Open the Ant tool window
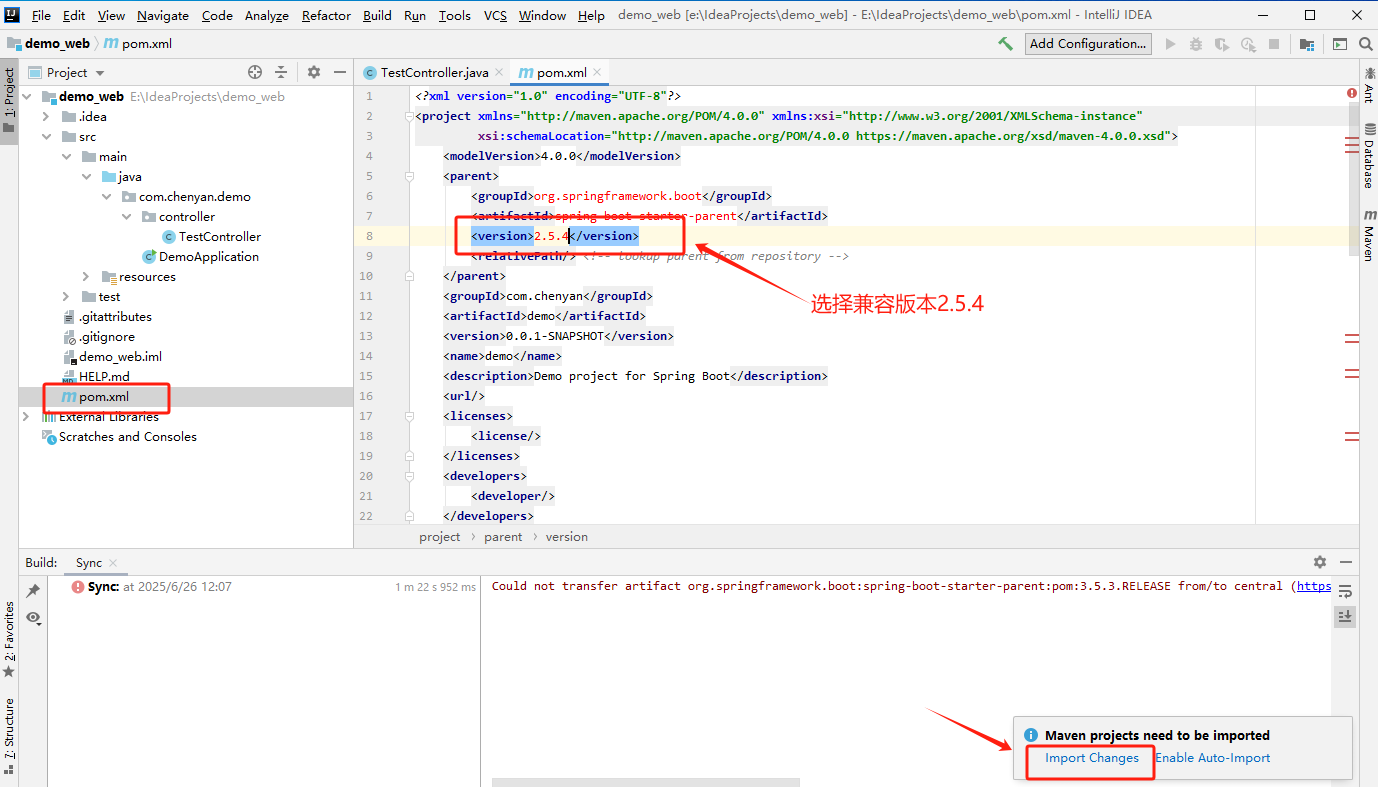Image resolution: width=1378 pixels, height=787 pixels. click(x=1368, y=86)
